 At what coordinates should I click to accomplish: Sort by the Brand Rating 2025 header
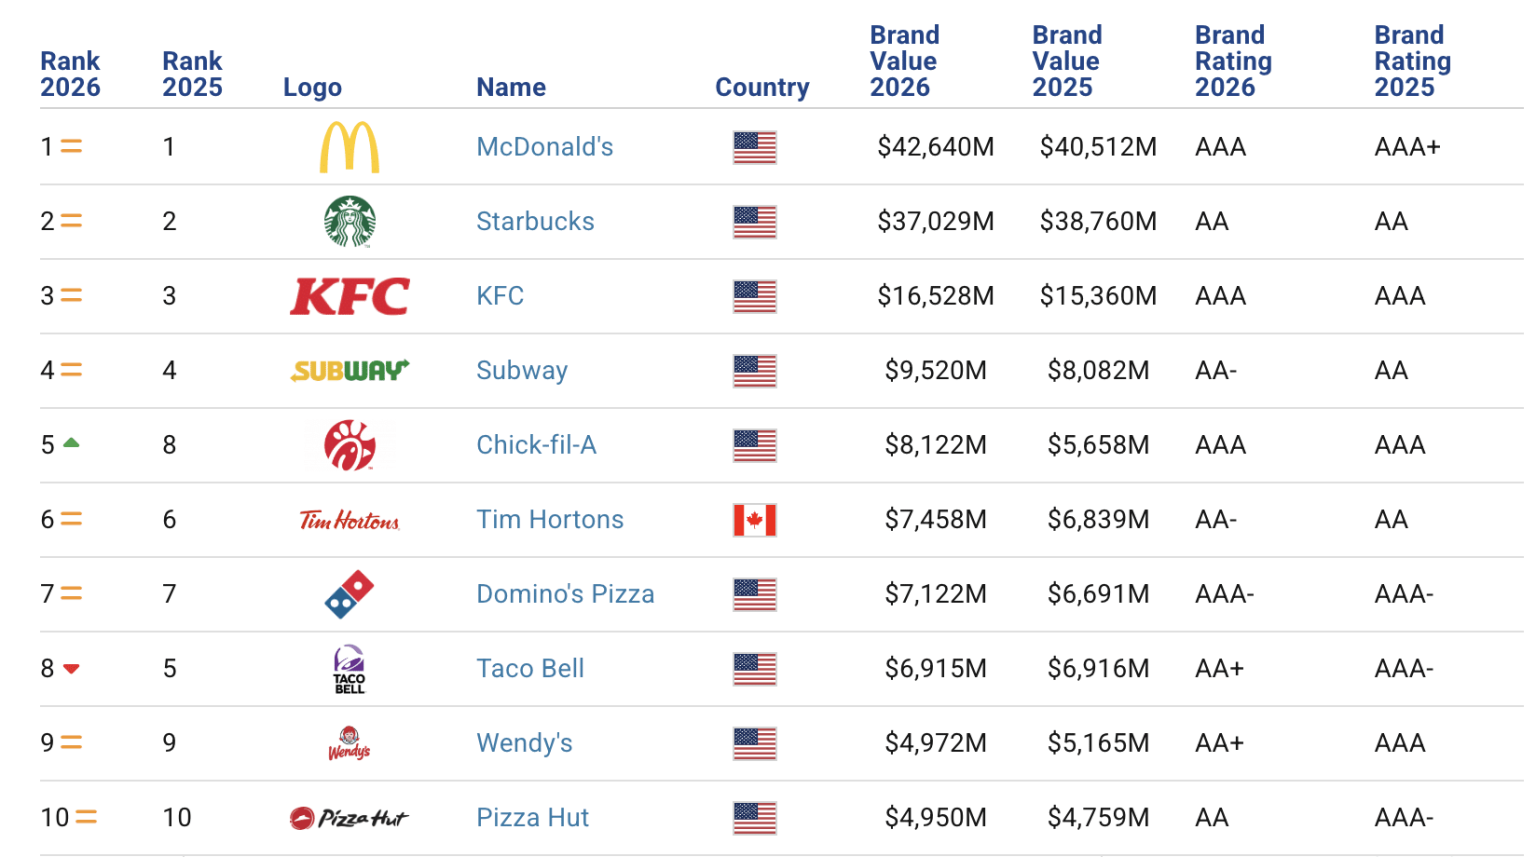click(1412, 61)
